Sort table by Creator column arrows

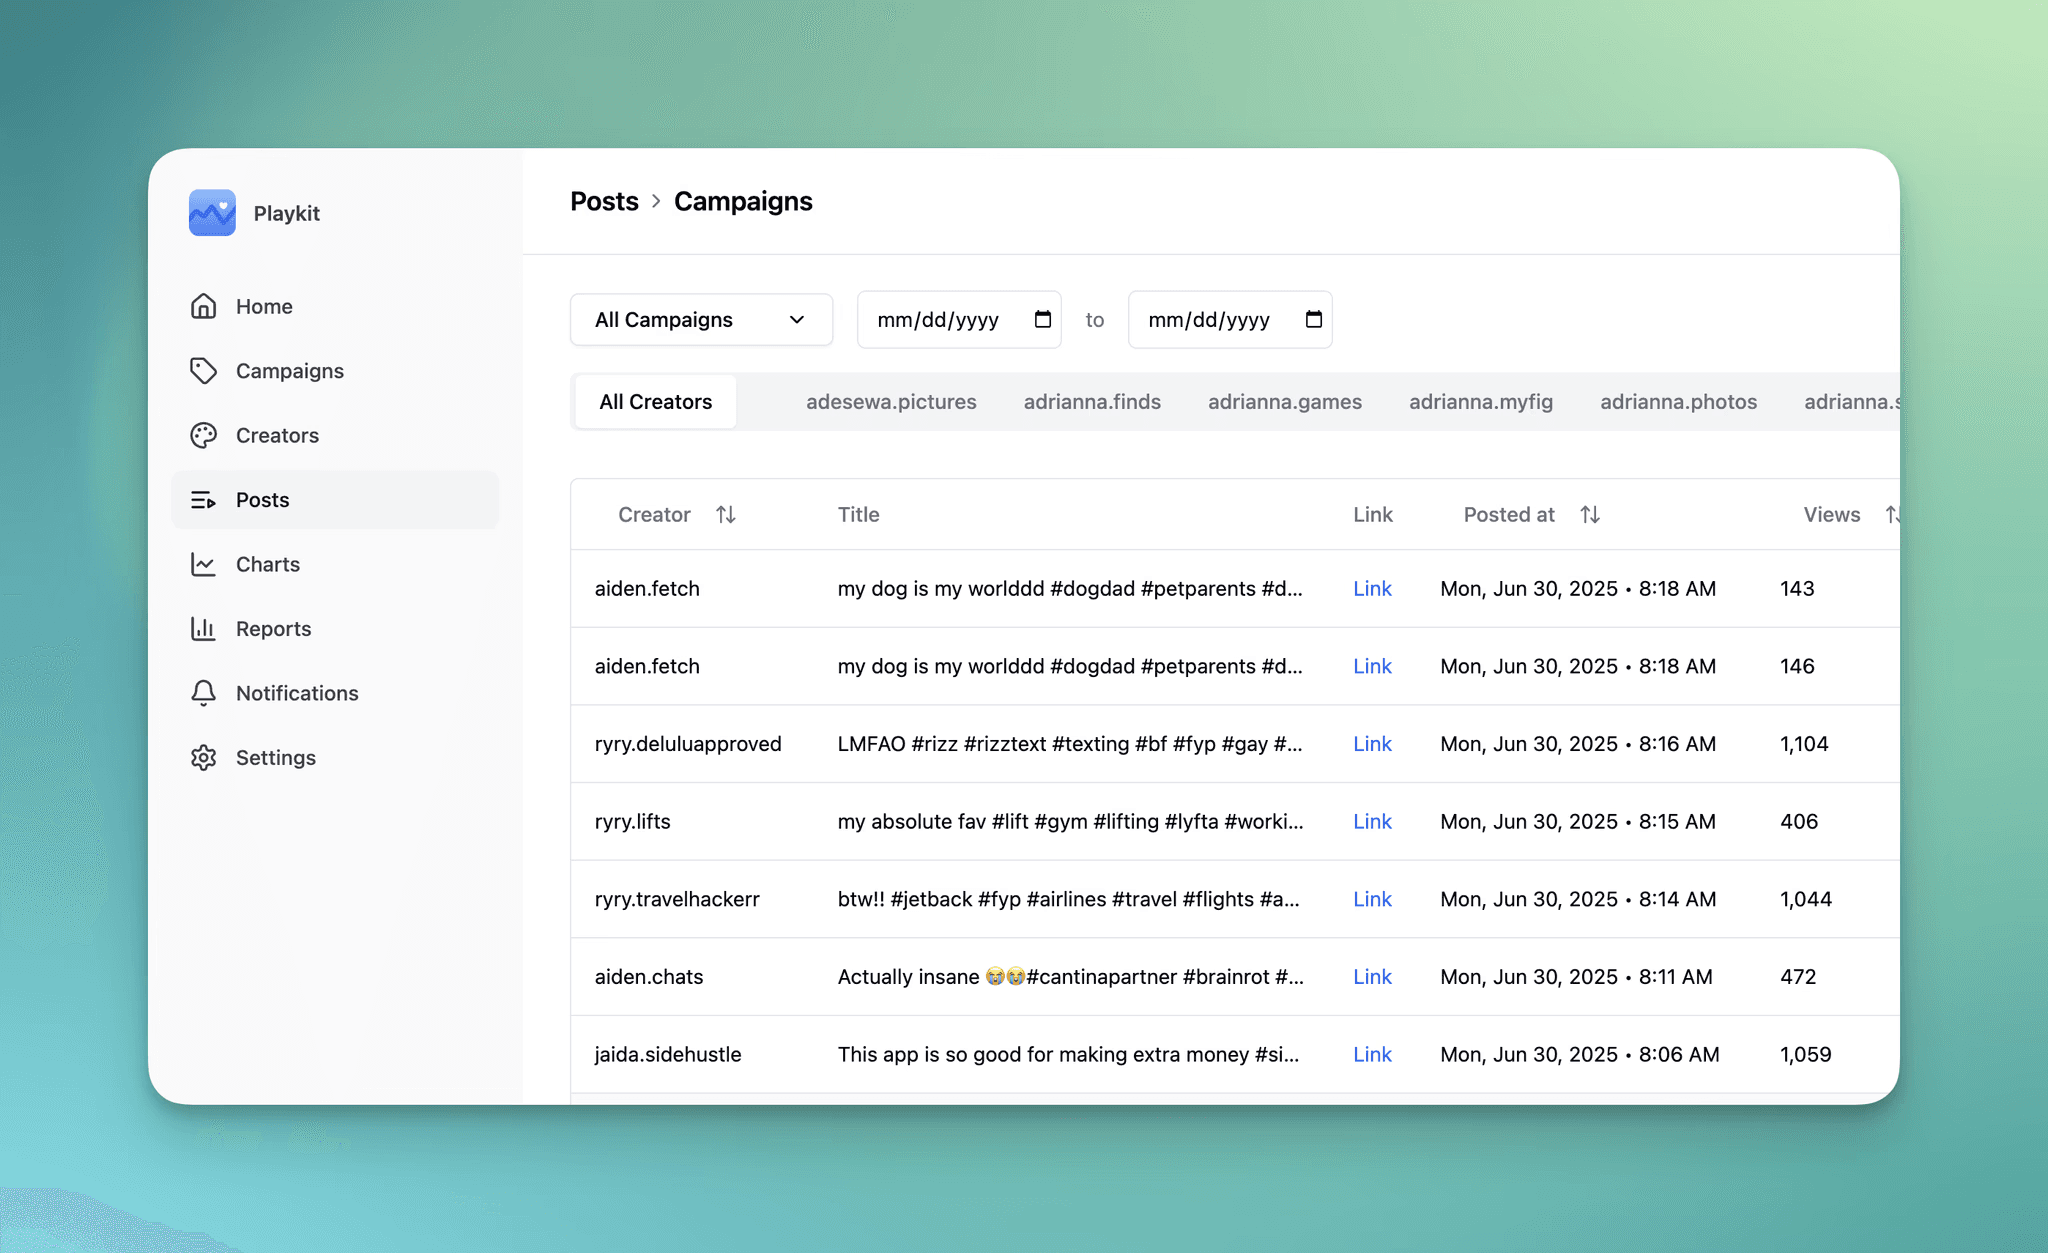point(726,514)
